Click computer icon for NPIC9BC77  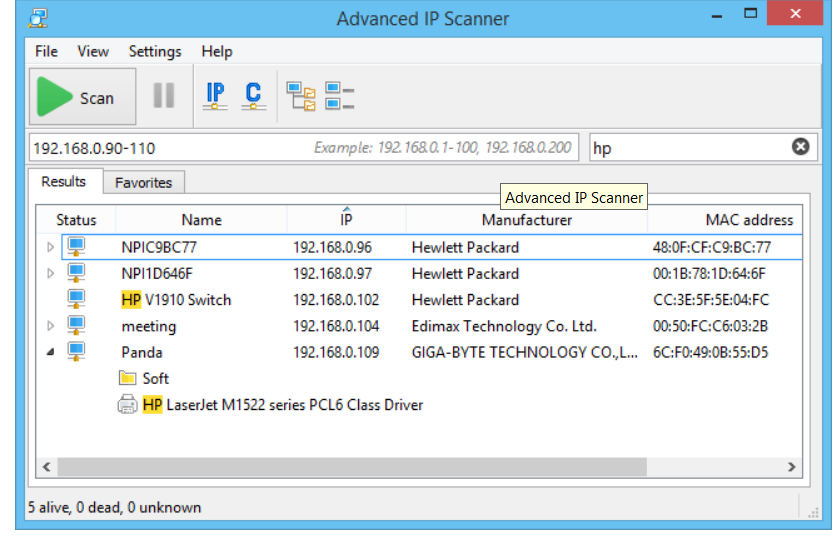coord(77,247)
